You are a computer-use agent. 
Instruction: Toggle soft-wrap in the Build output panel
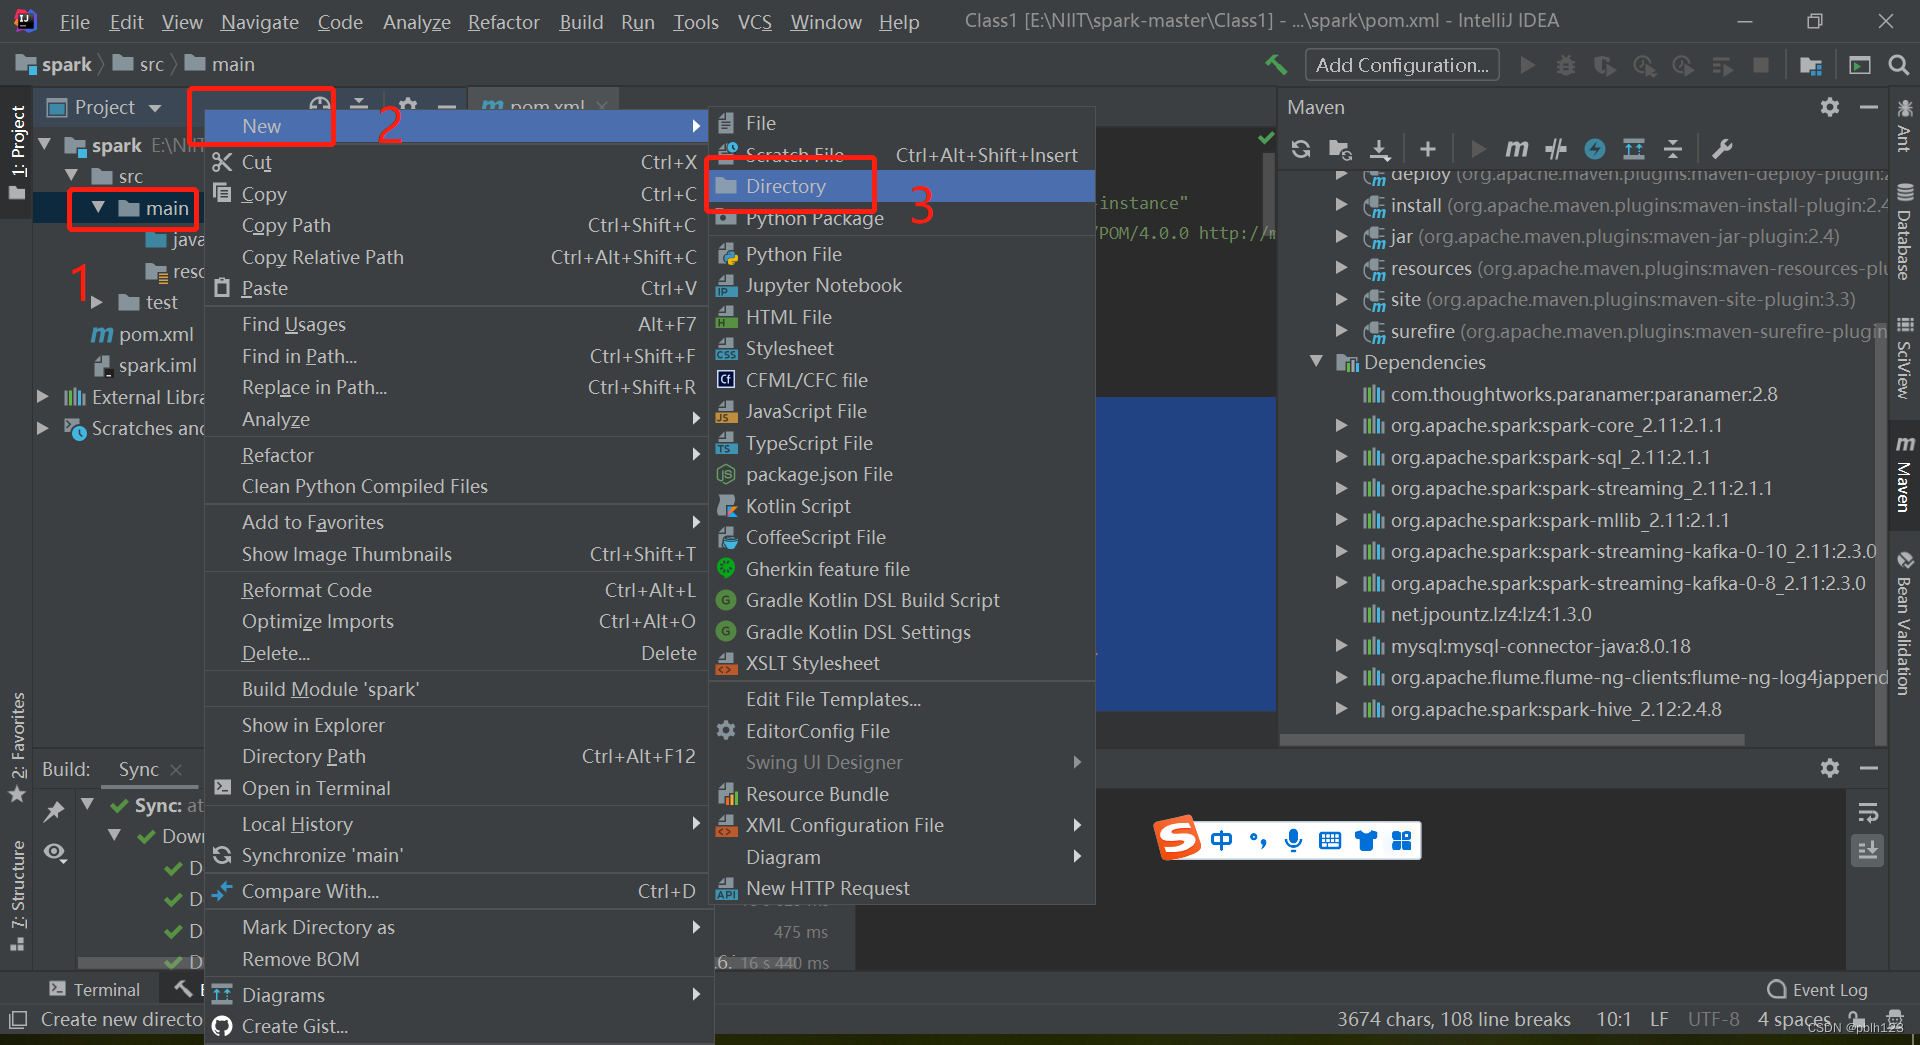coord(1868,812)
